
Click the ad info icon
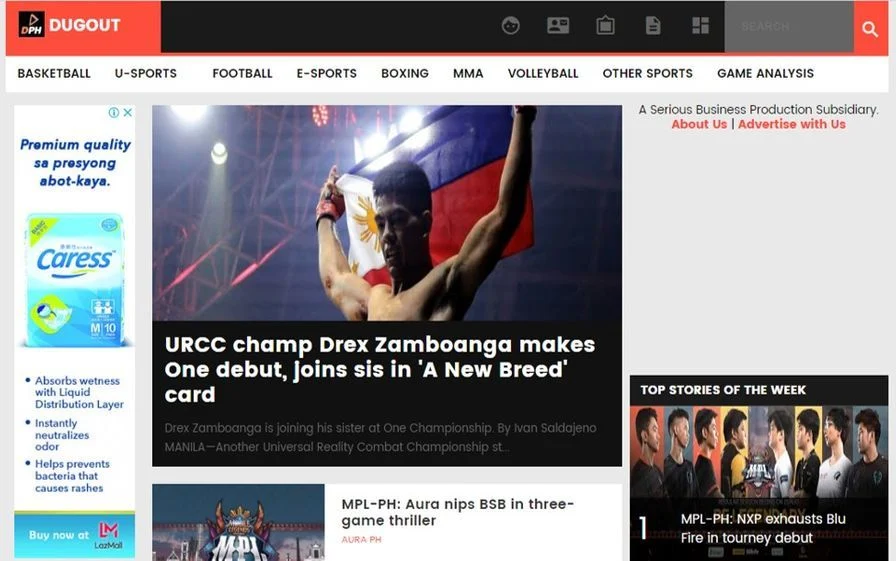(x=114, y=113)
